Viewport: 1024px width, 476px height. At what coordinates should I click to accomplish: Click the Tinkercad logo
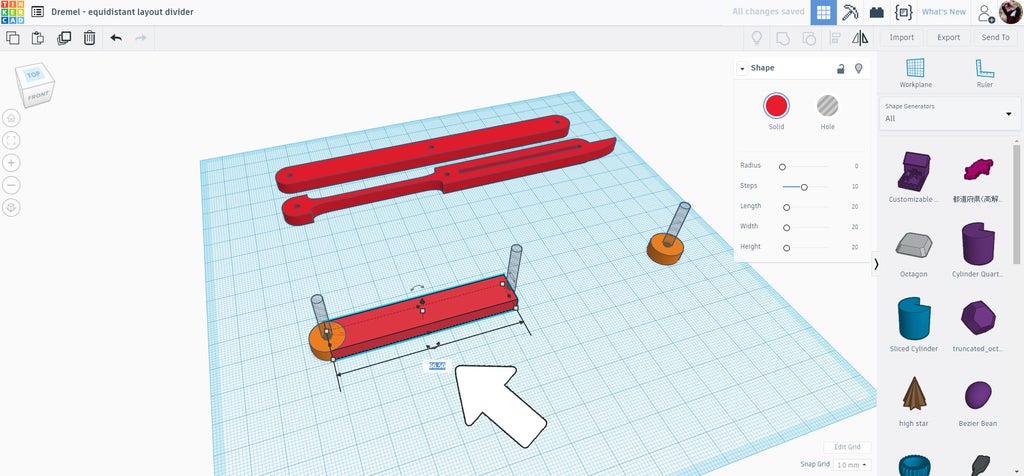click(12, 12)
